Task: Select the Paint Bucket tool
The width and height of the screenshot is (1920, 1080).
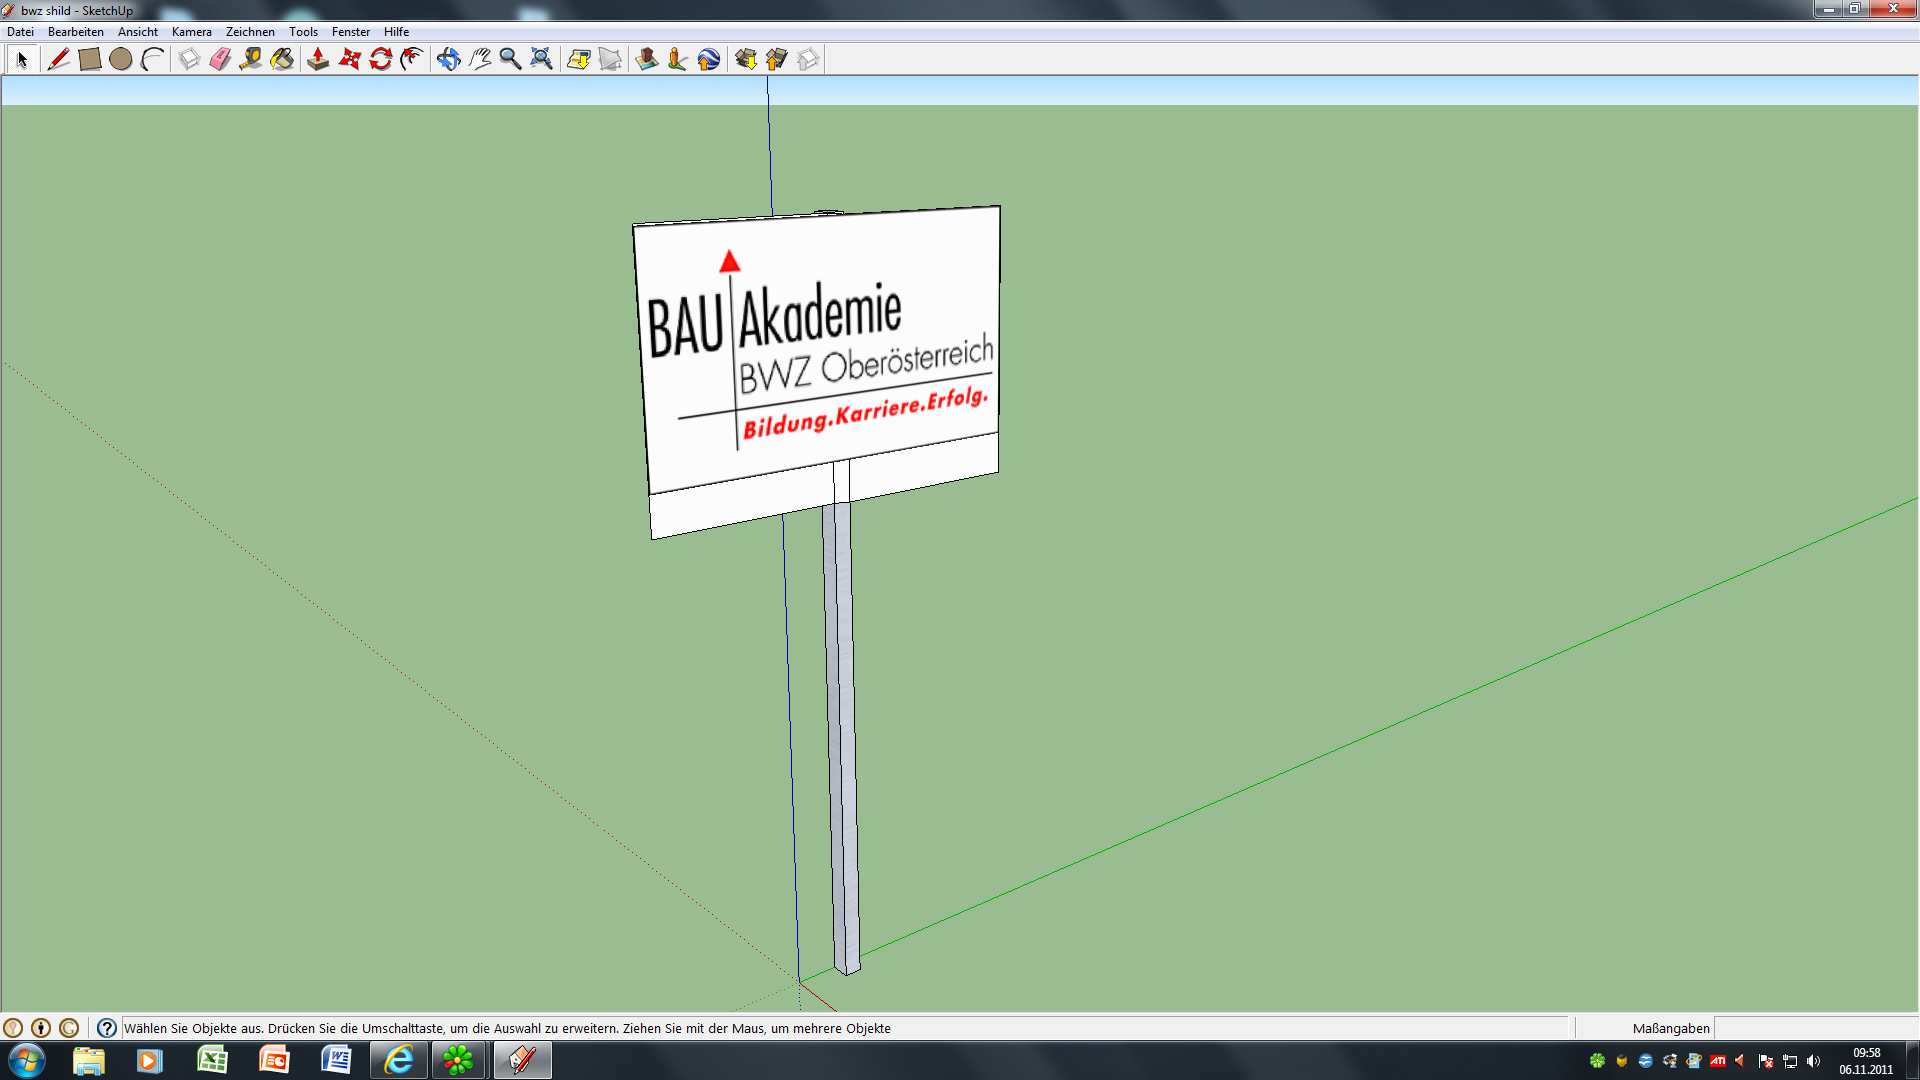Action: [282, 60]
